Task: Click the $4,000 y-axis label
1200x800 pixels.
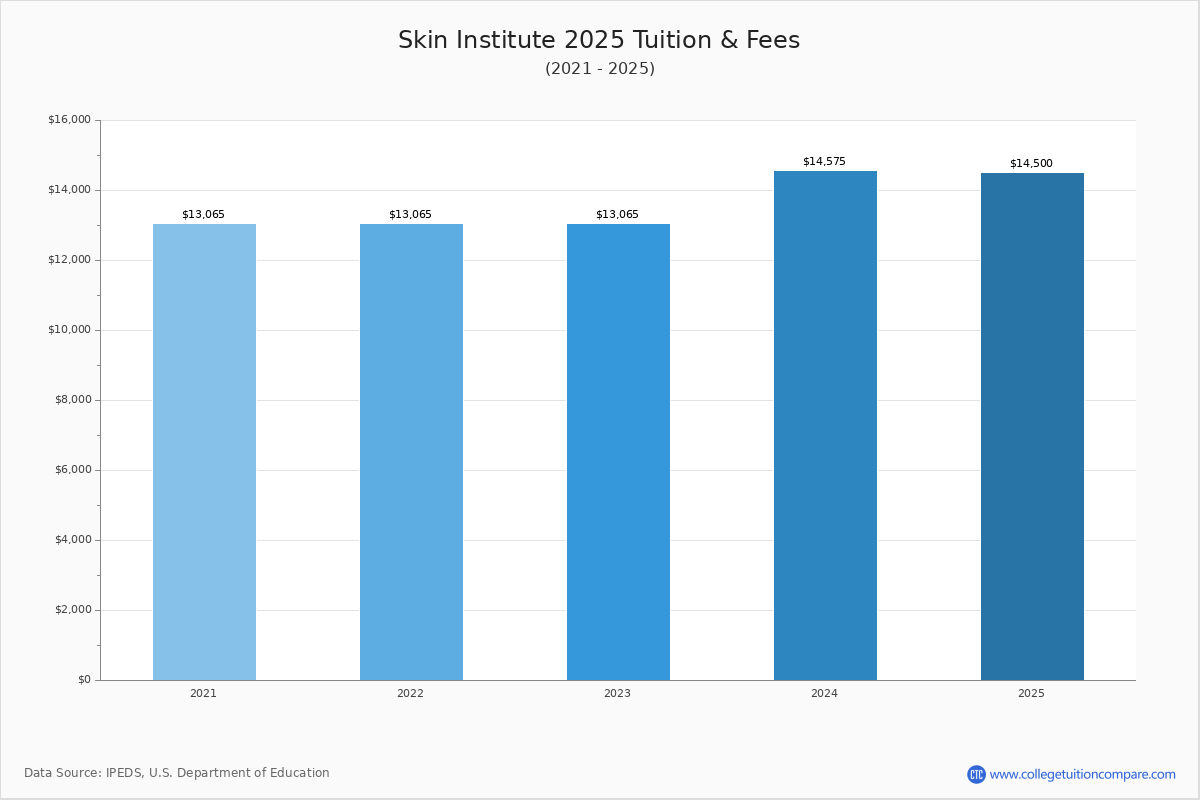Action: coord(72,540)
